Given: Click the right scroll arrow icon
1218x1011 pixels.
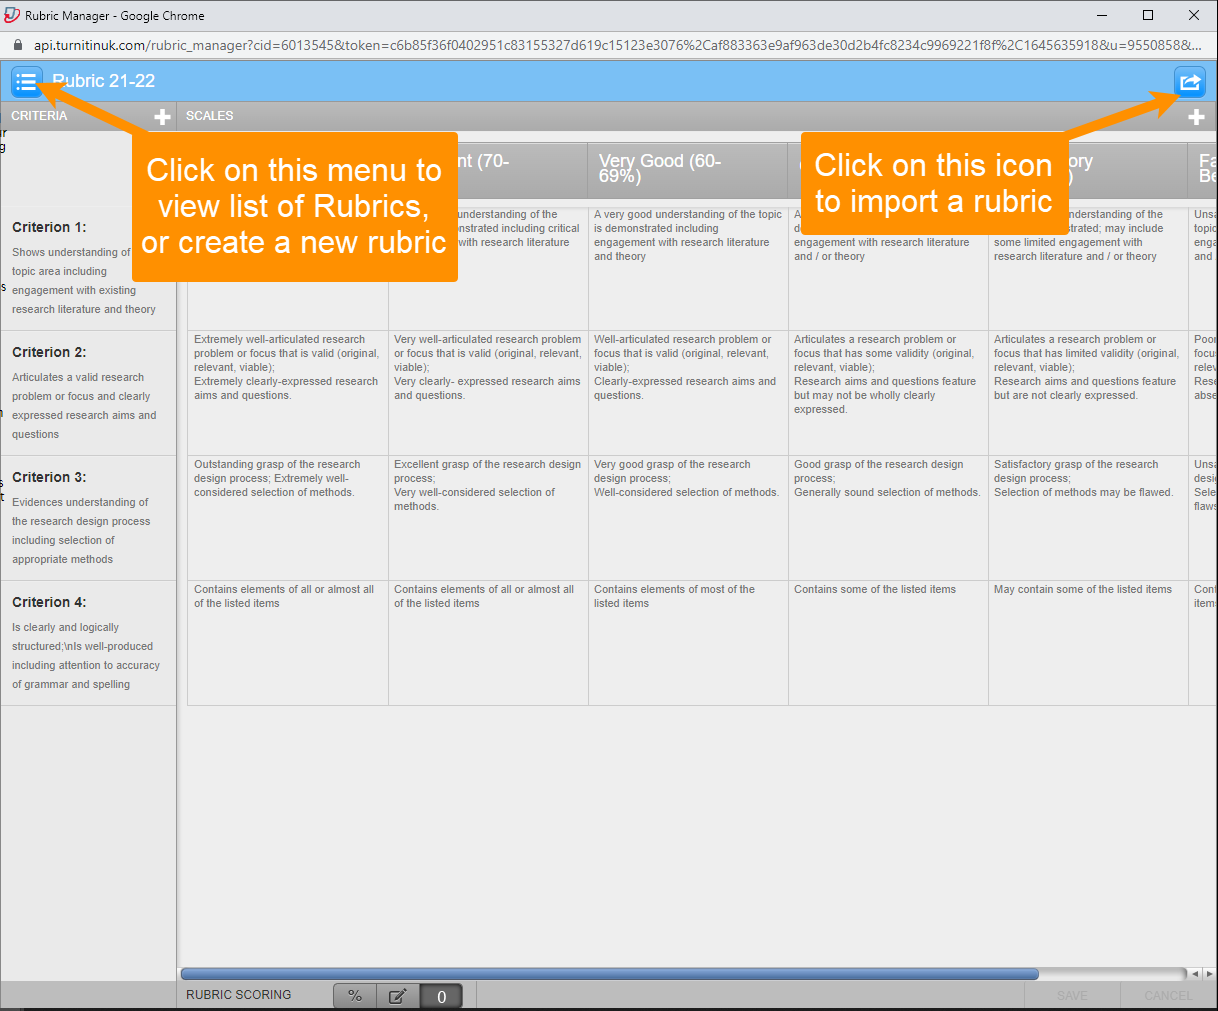Looking at the screenshot, I should [x=1209, y=973].
